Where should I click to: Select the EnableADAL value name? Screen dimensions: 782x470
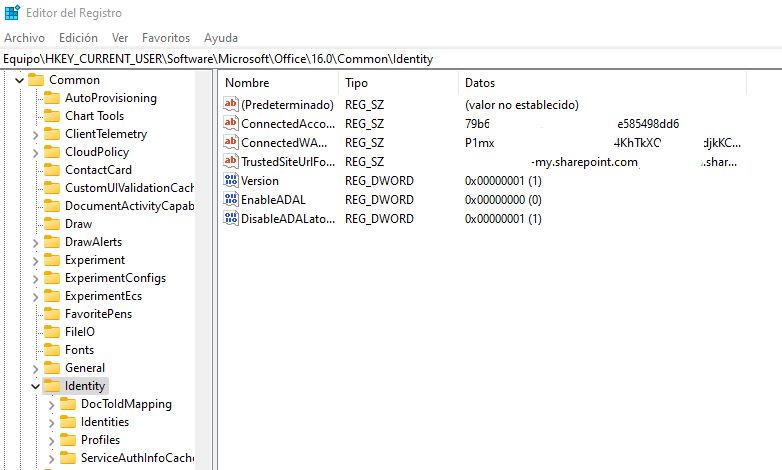273,200
